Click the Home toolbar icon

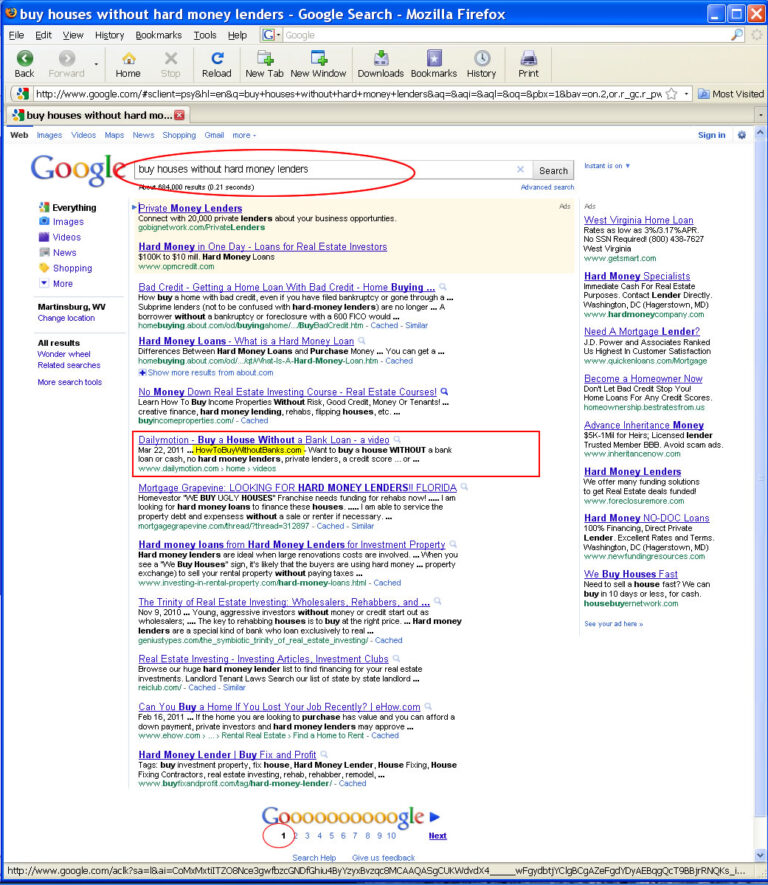pyautogui.click(x=128, y=58)
